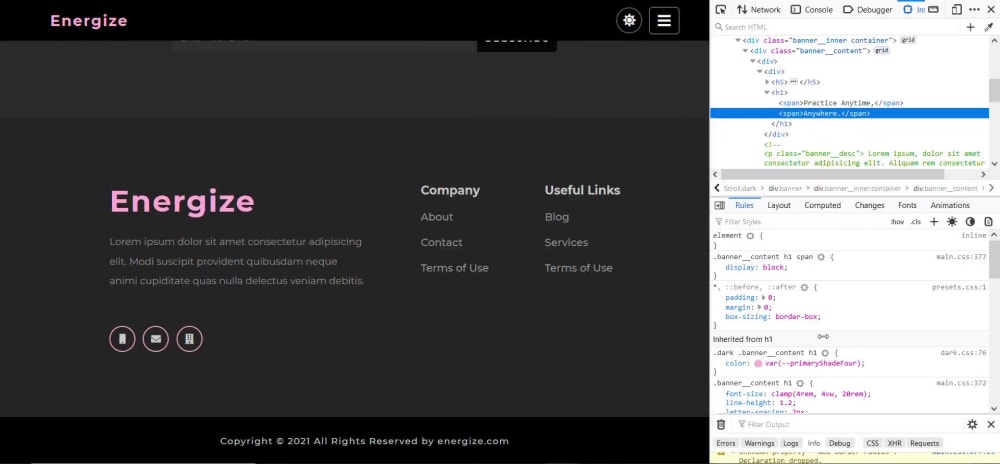This screenshot has height=464, width=1000.
Task: Pick a color with the eyedropper tool
Action: (989, 27)
